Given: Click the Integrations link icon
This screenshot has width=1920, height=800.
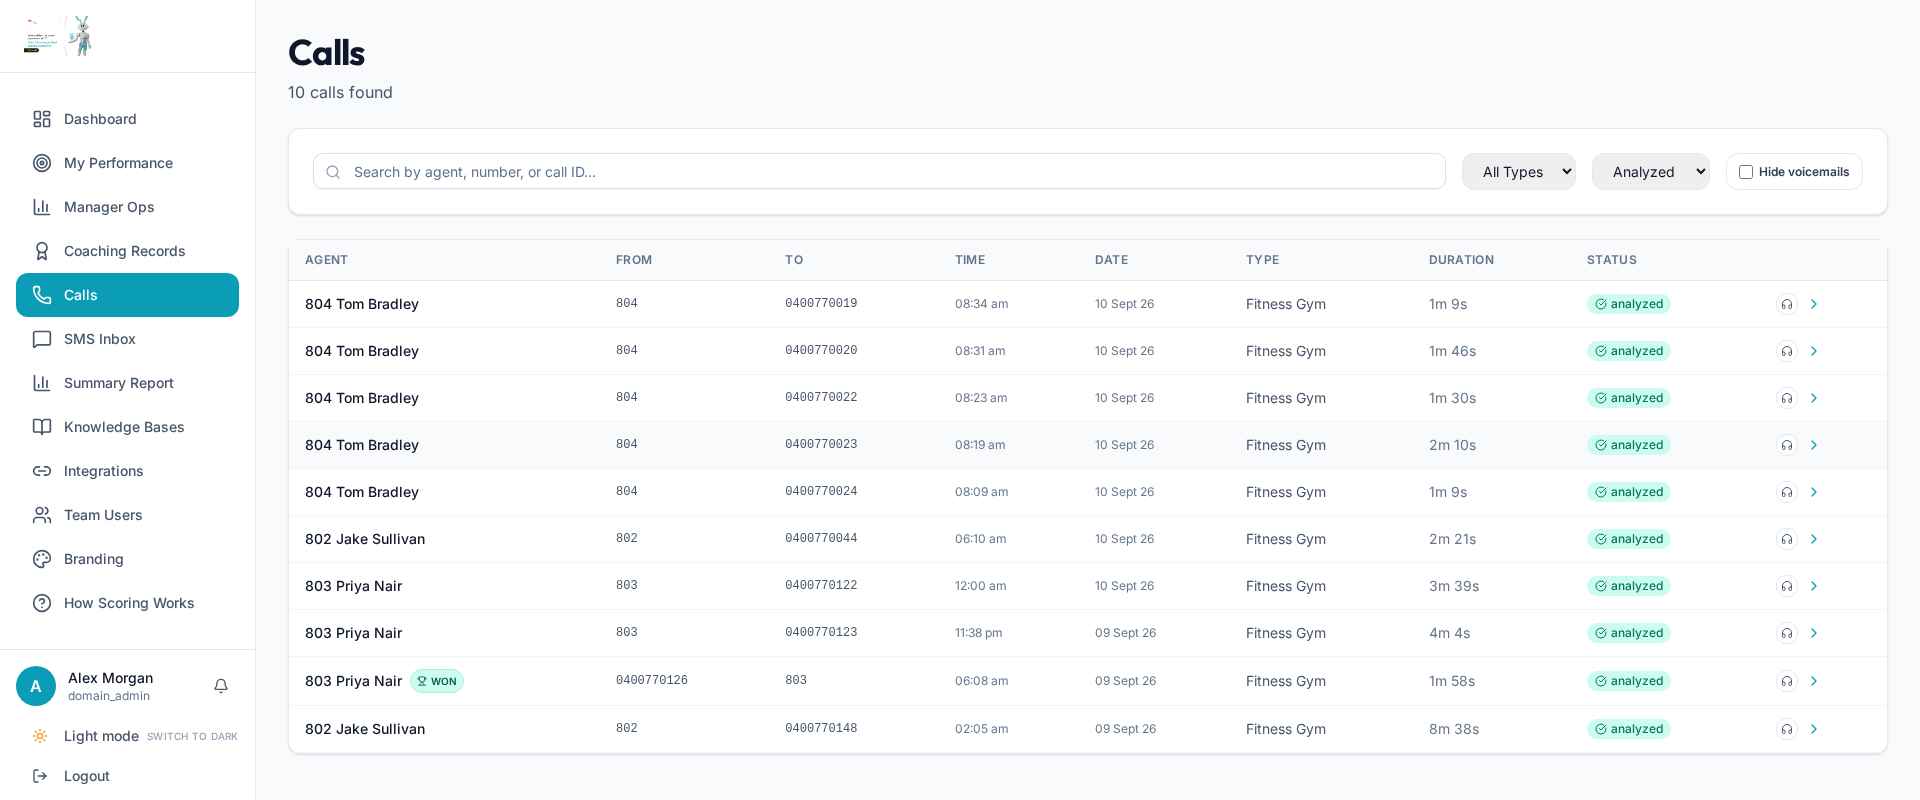Looking at the screenshot, I should tap(42, 471).
